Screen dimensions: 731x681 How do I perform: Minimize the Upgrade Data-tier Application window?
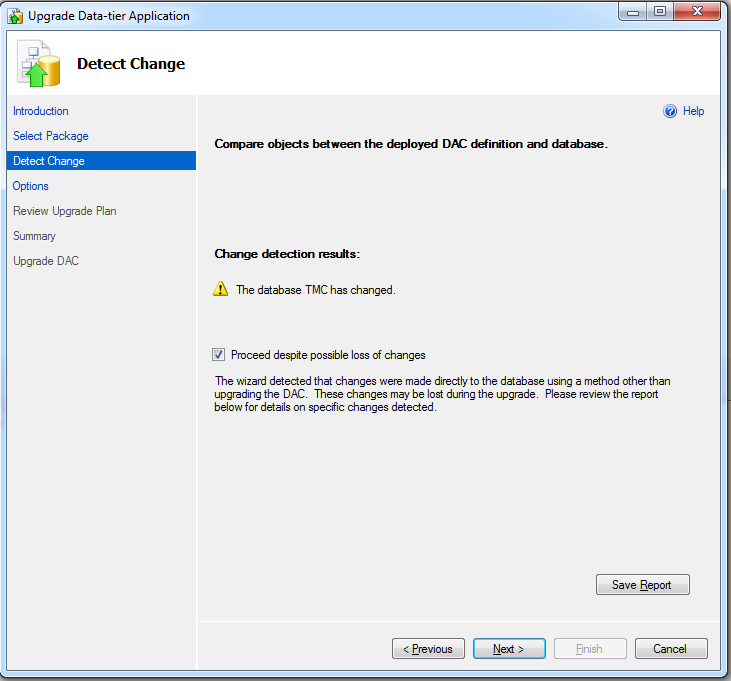(x=633, y=12)
